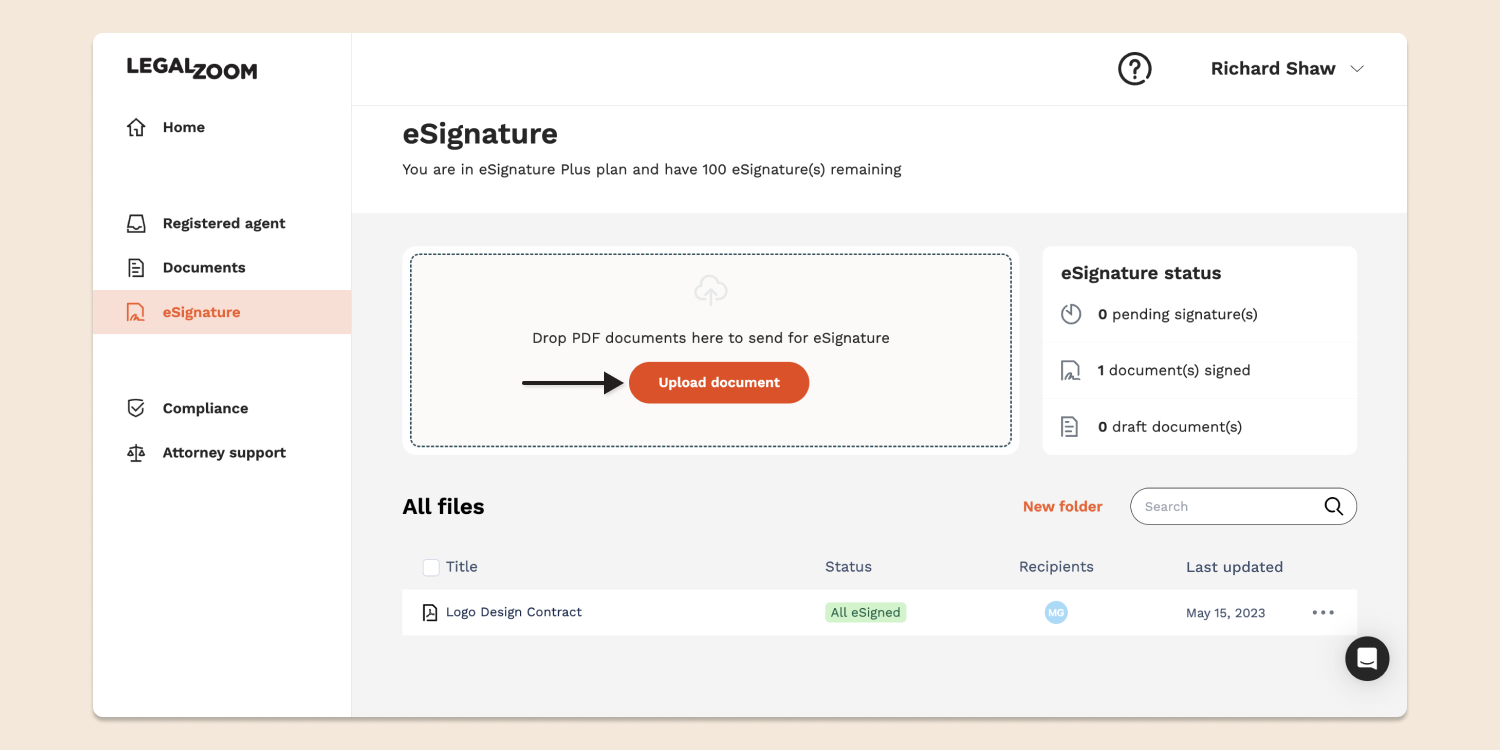This screenshot has width=1500, height=750.
Task: Switch to the eSignature status panel
Action: coord(1141,272)
